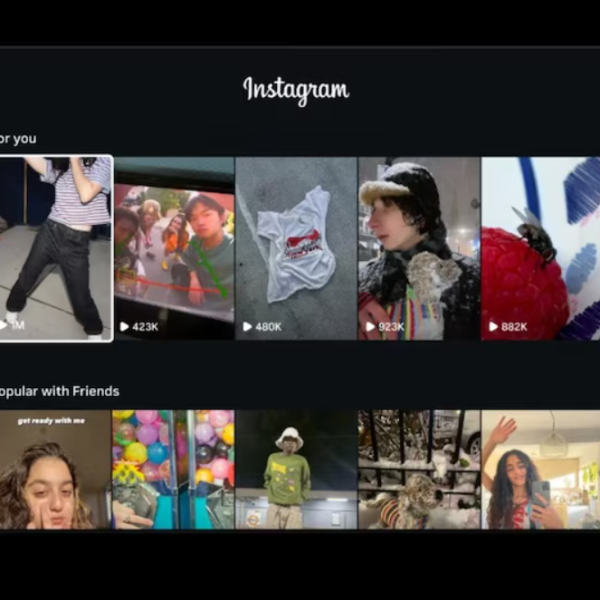
Task: Select the 'For you' section heading
Action: tap(18, 138)
